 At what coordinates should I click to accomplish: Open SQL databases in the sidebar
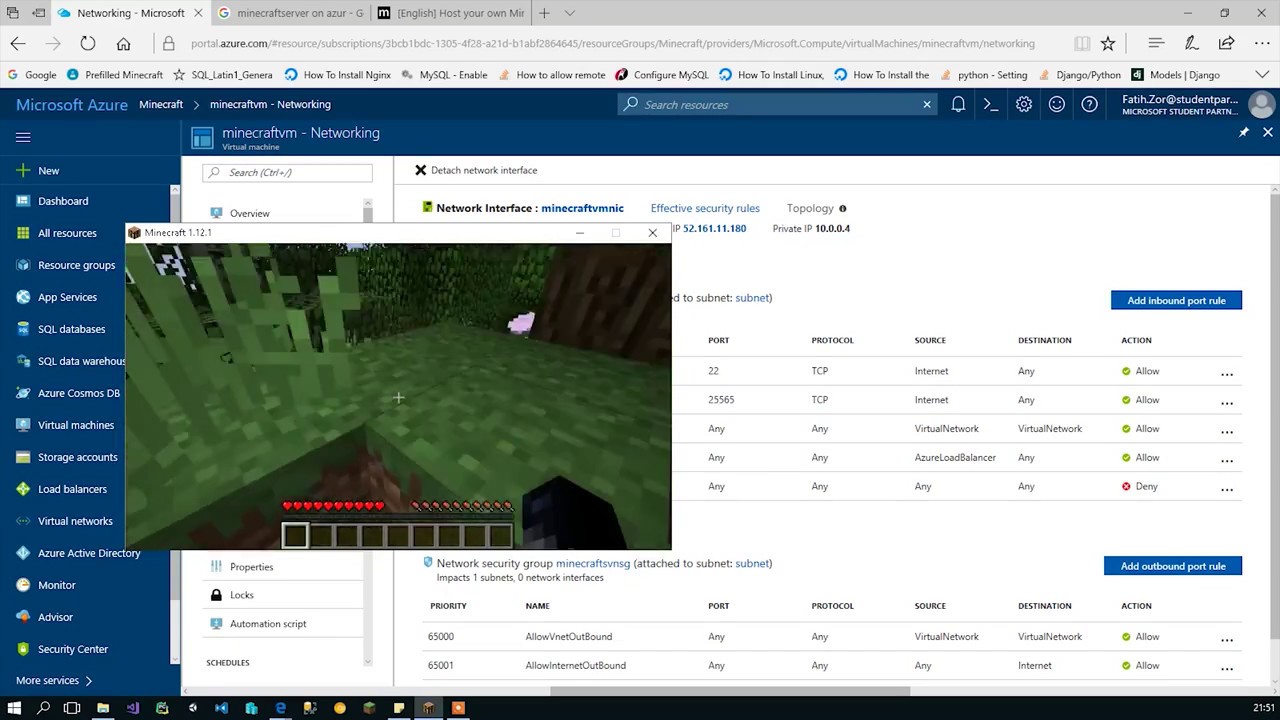tap(71, 329)
